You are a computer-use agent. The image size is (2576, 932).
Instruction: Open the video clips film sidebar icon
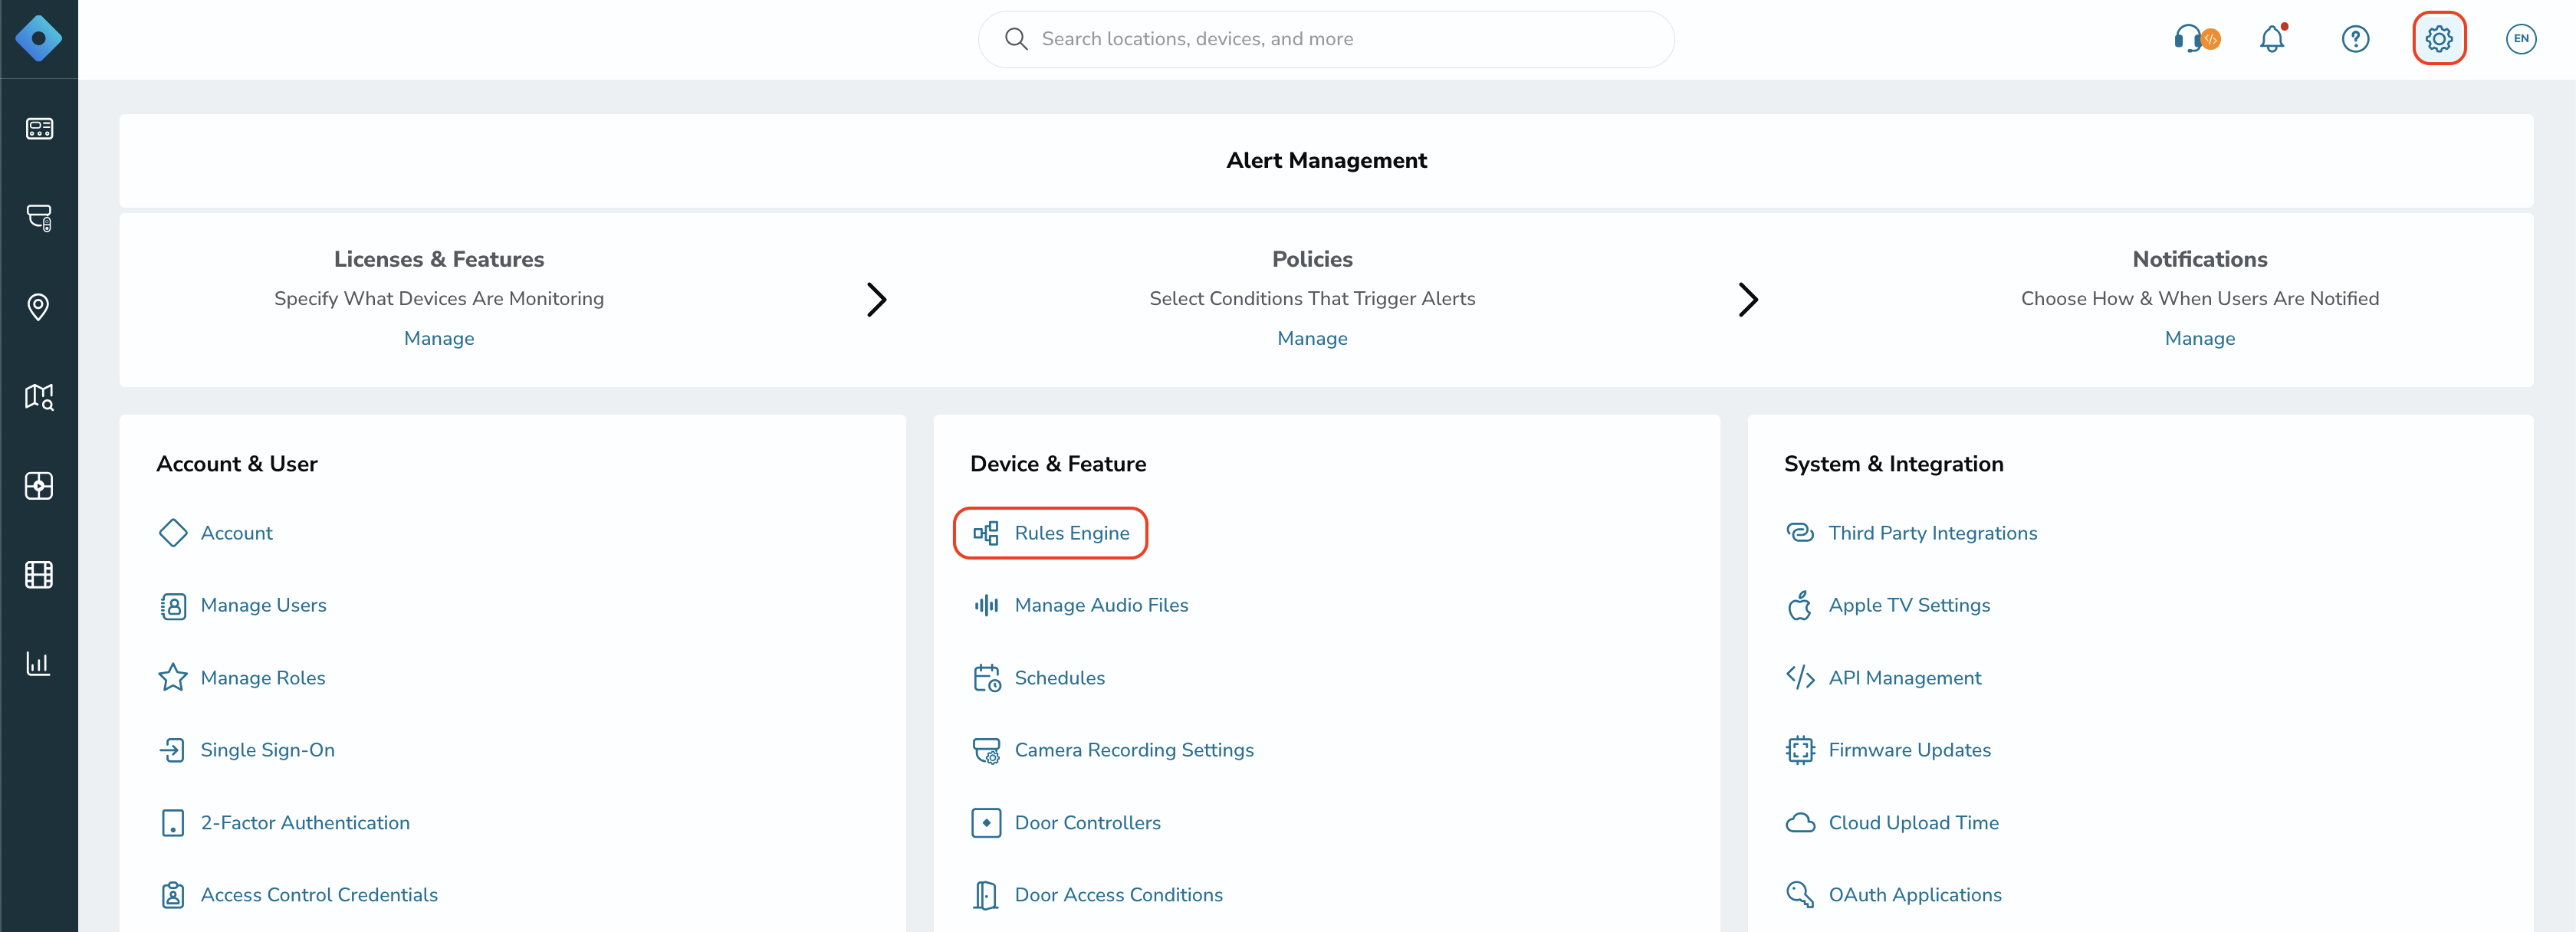[x=38, y=574]
